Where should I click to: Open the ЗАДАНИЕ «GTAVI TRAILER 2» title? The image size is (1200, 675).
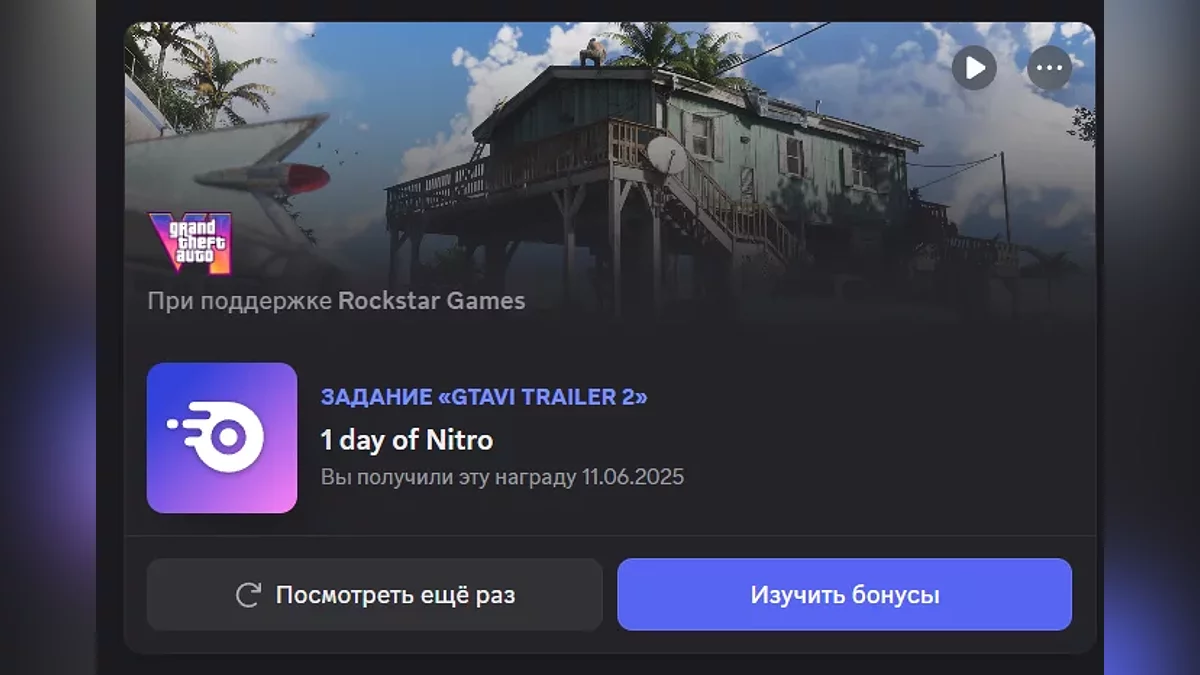pos(484,397)
